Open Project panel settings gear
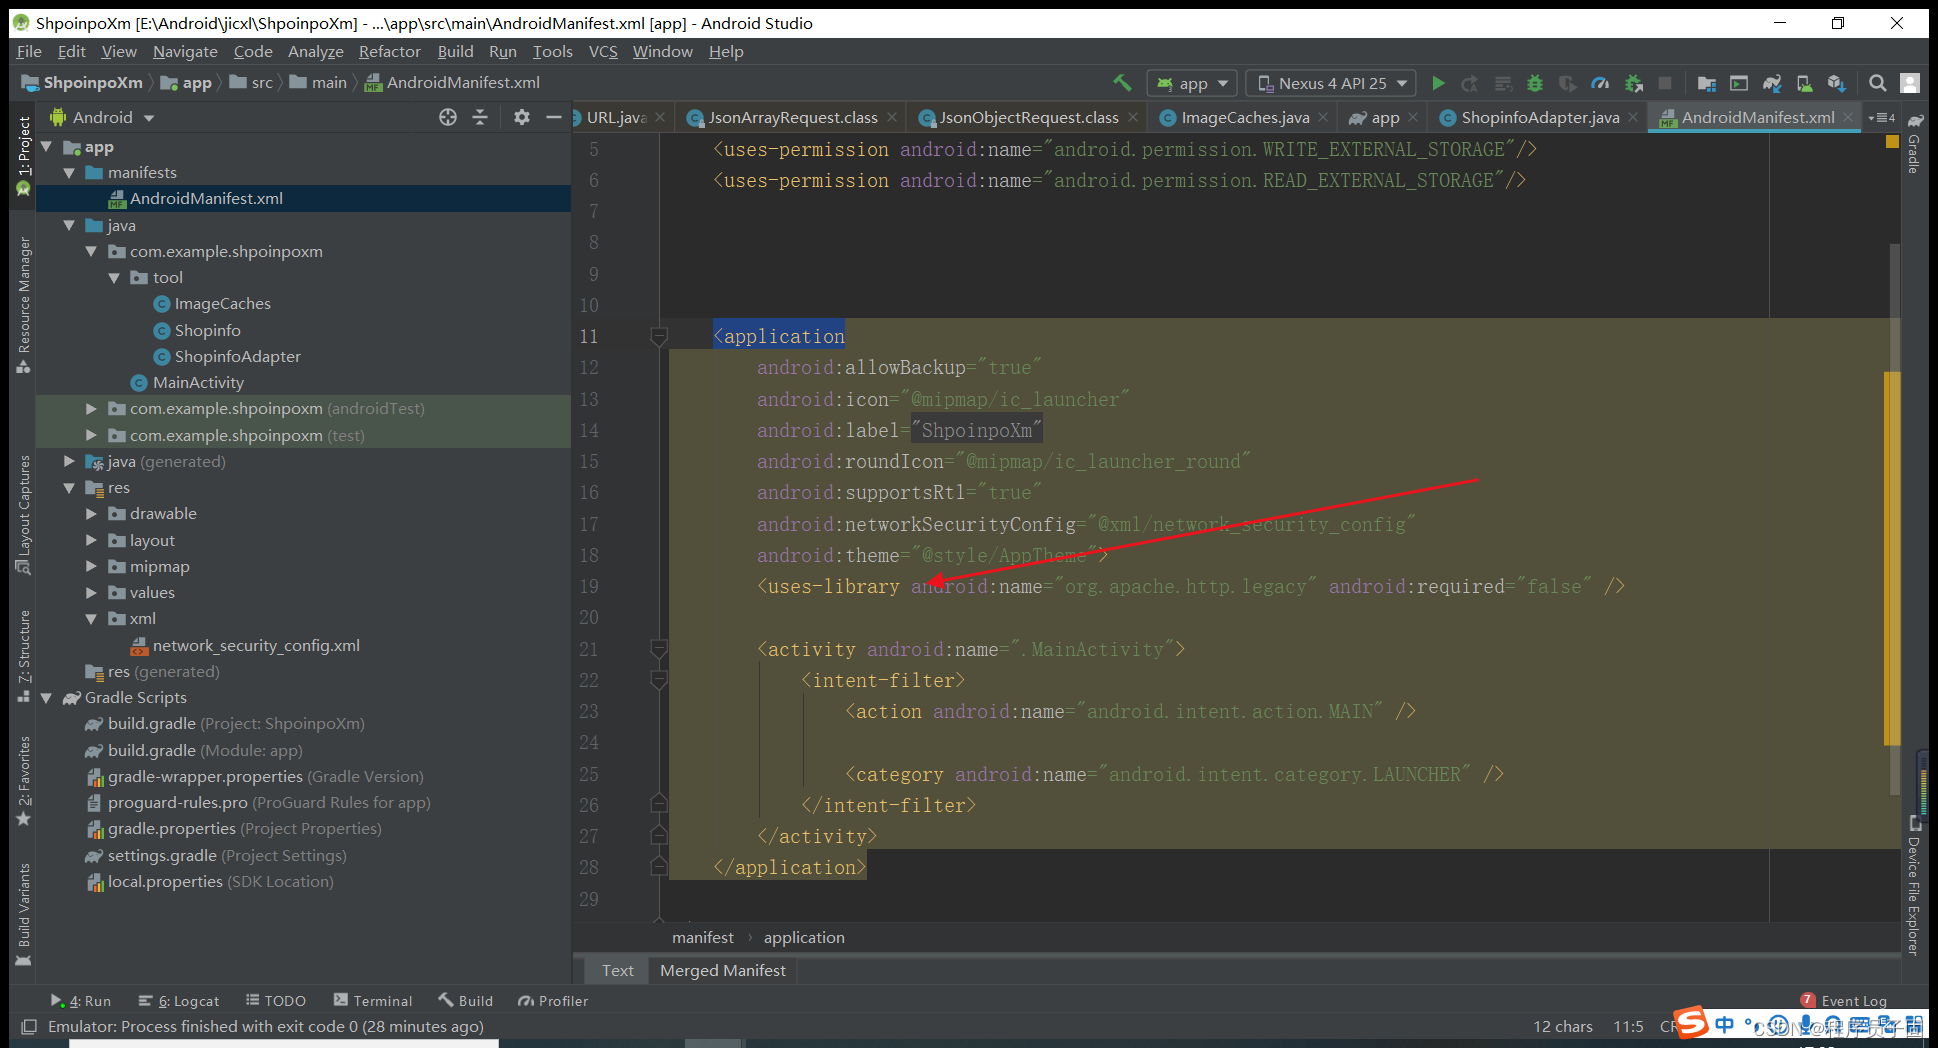This screenshot has width=1938, height=1048. coord(521,117)
